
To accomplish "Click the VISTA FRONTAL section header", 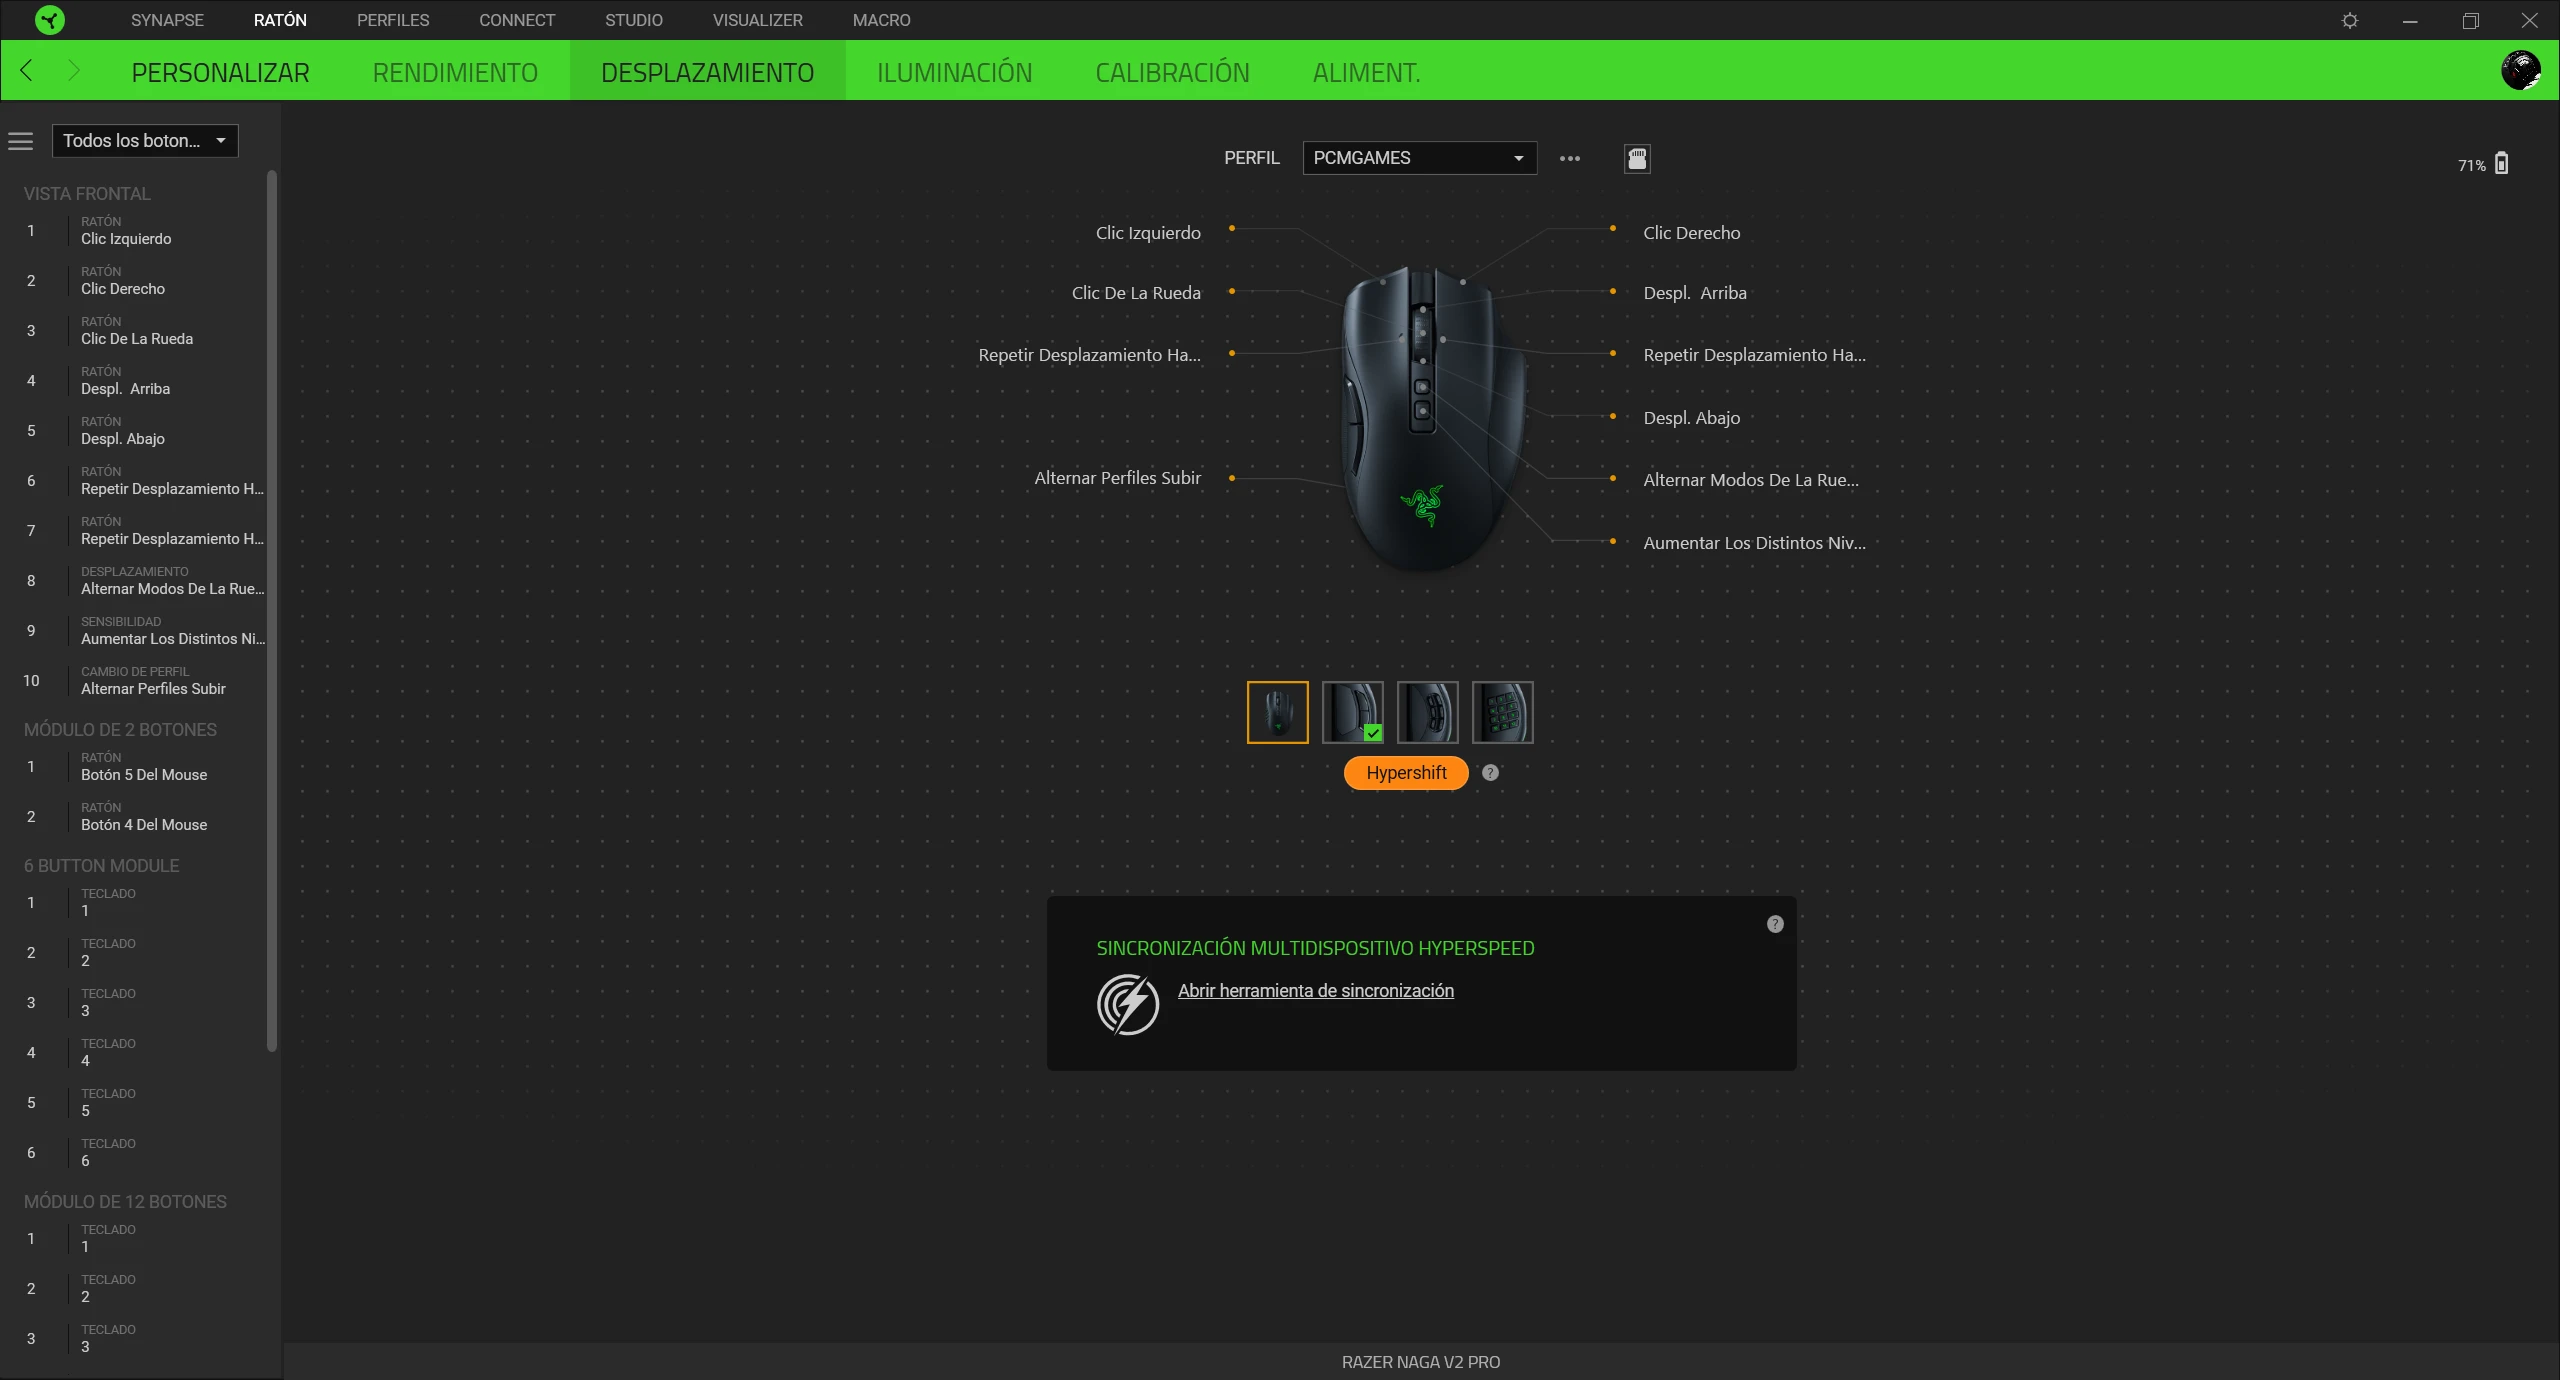I will pyautogui.click(x=87, y=194).
